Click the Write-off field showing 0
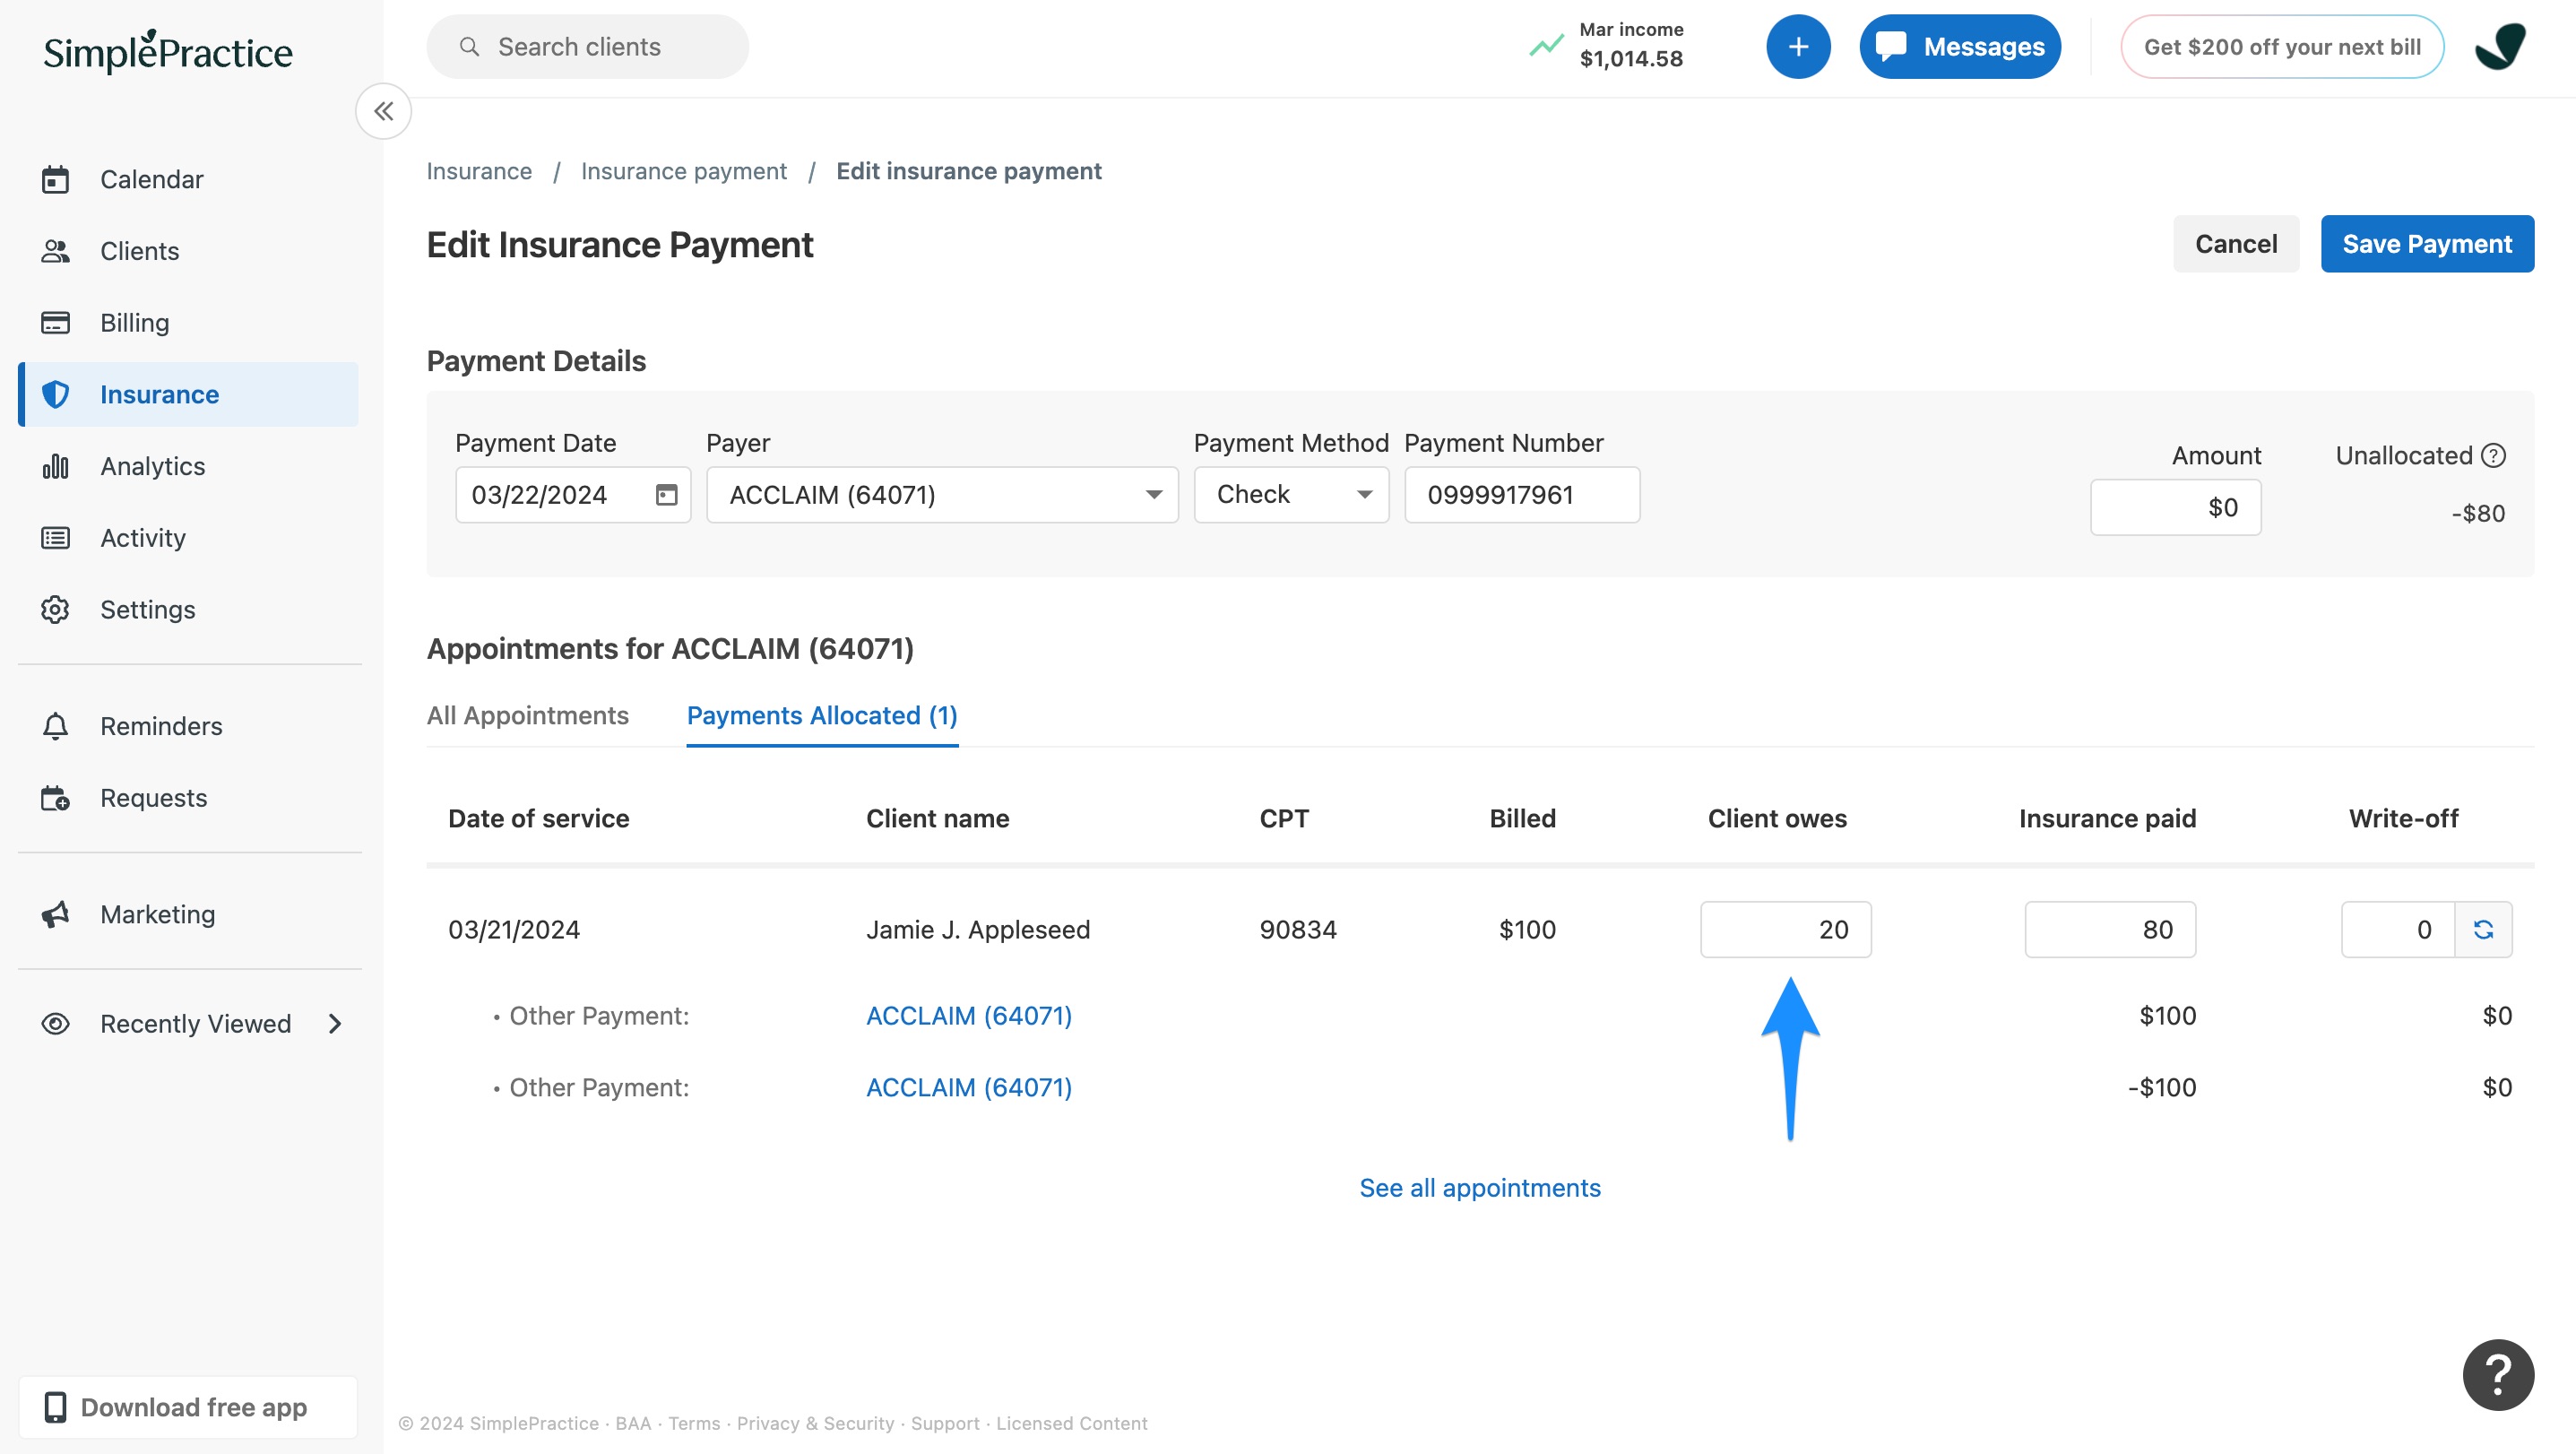2576x1454 pixels. click(2398, 930)
